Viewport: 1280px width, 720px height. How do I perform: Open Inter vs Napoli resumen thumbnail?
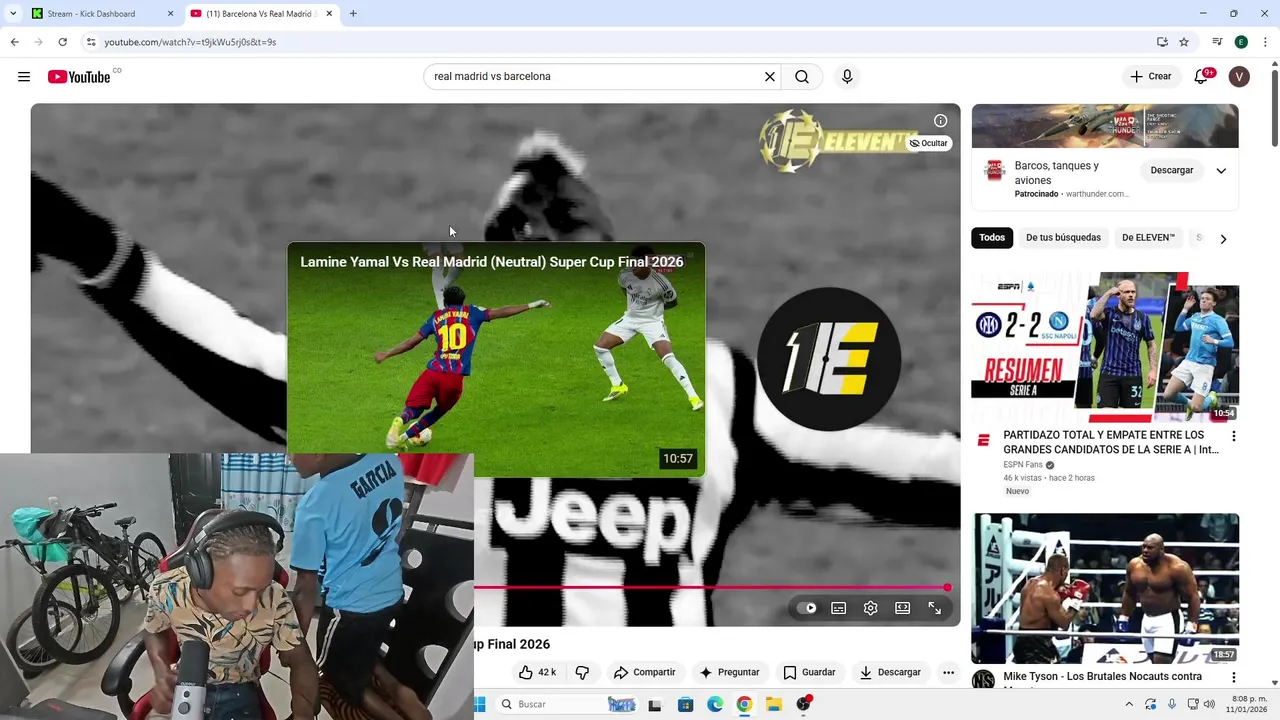[x=1105, y=347]
